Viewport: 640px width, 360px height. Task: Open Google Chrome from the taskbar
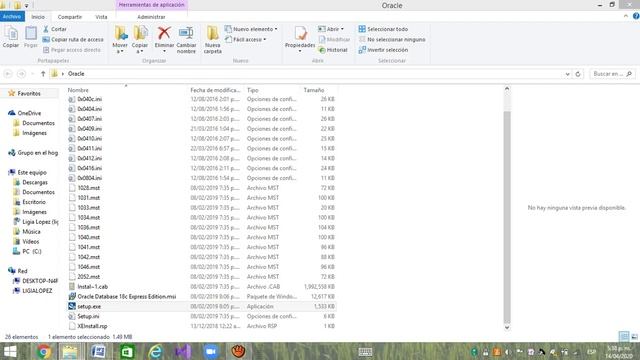pos(44,351)
